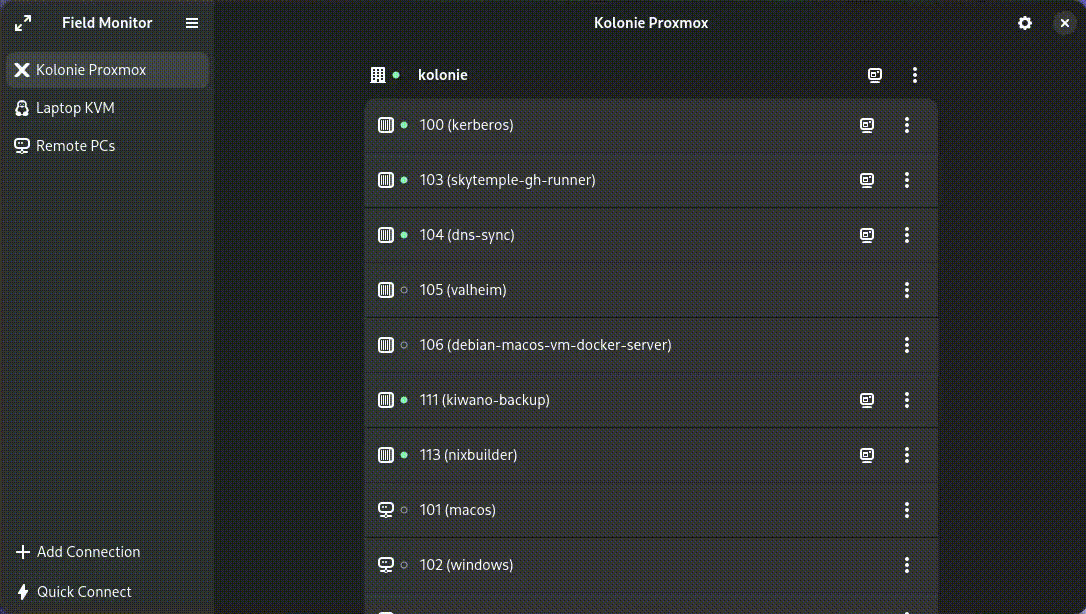This screenshot has height=614, width=1086.
Task: Select Kolonie Proxmox in sidebar
Action: pyautogui.click(x=107, y=70)
